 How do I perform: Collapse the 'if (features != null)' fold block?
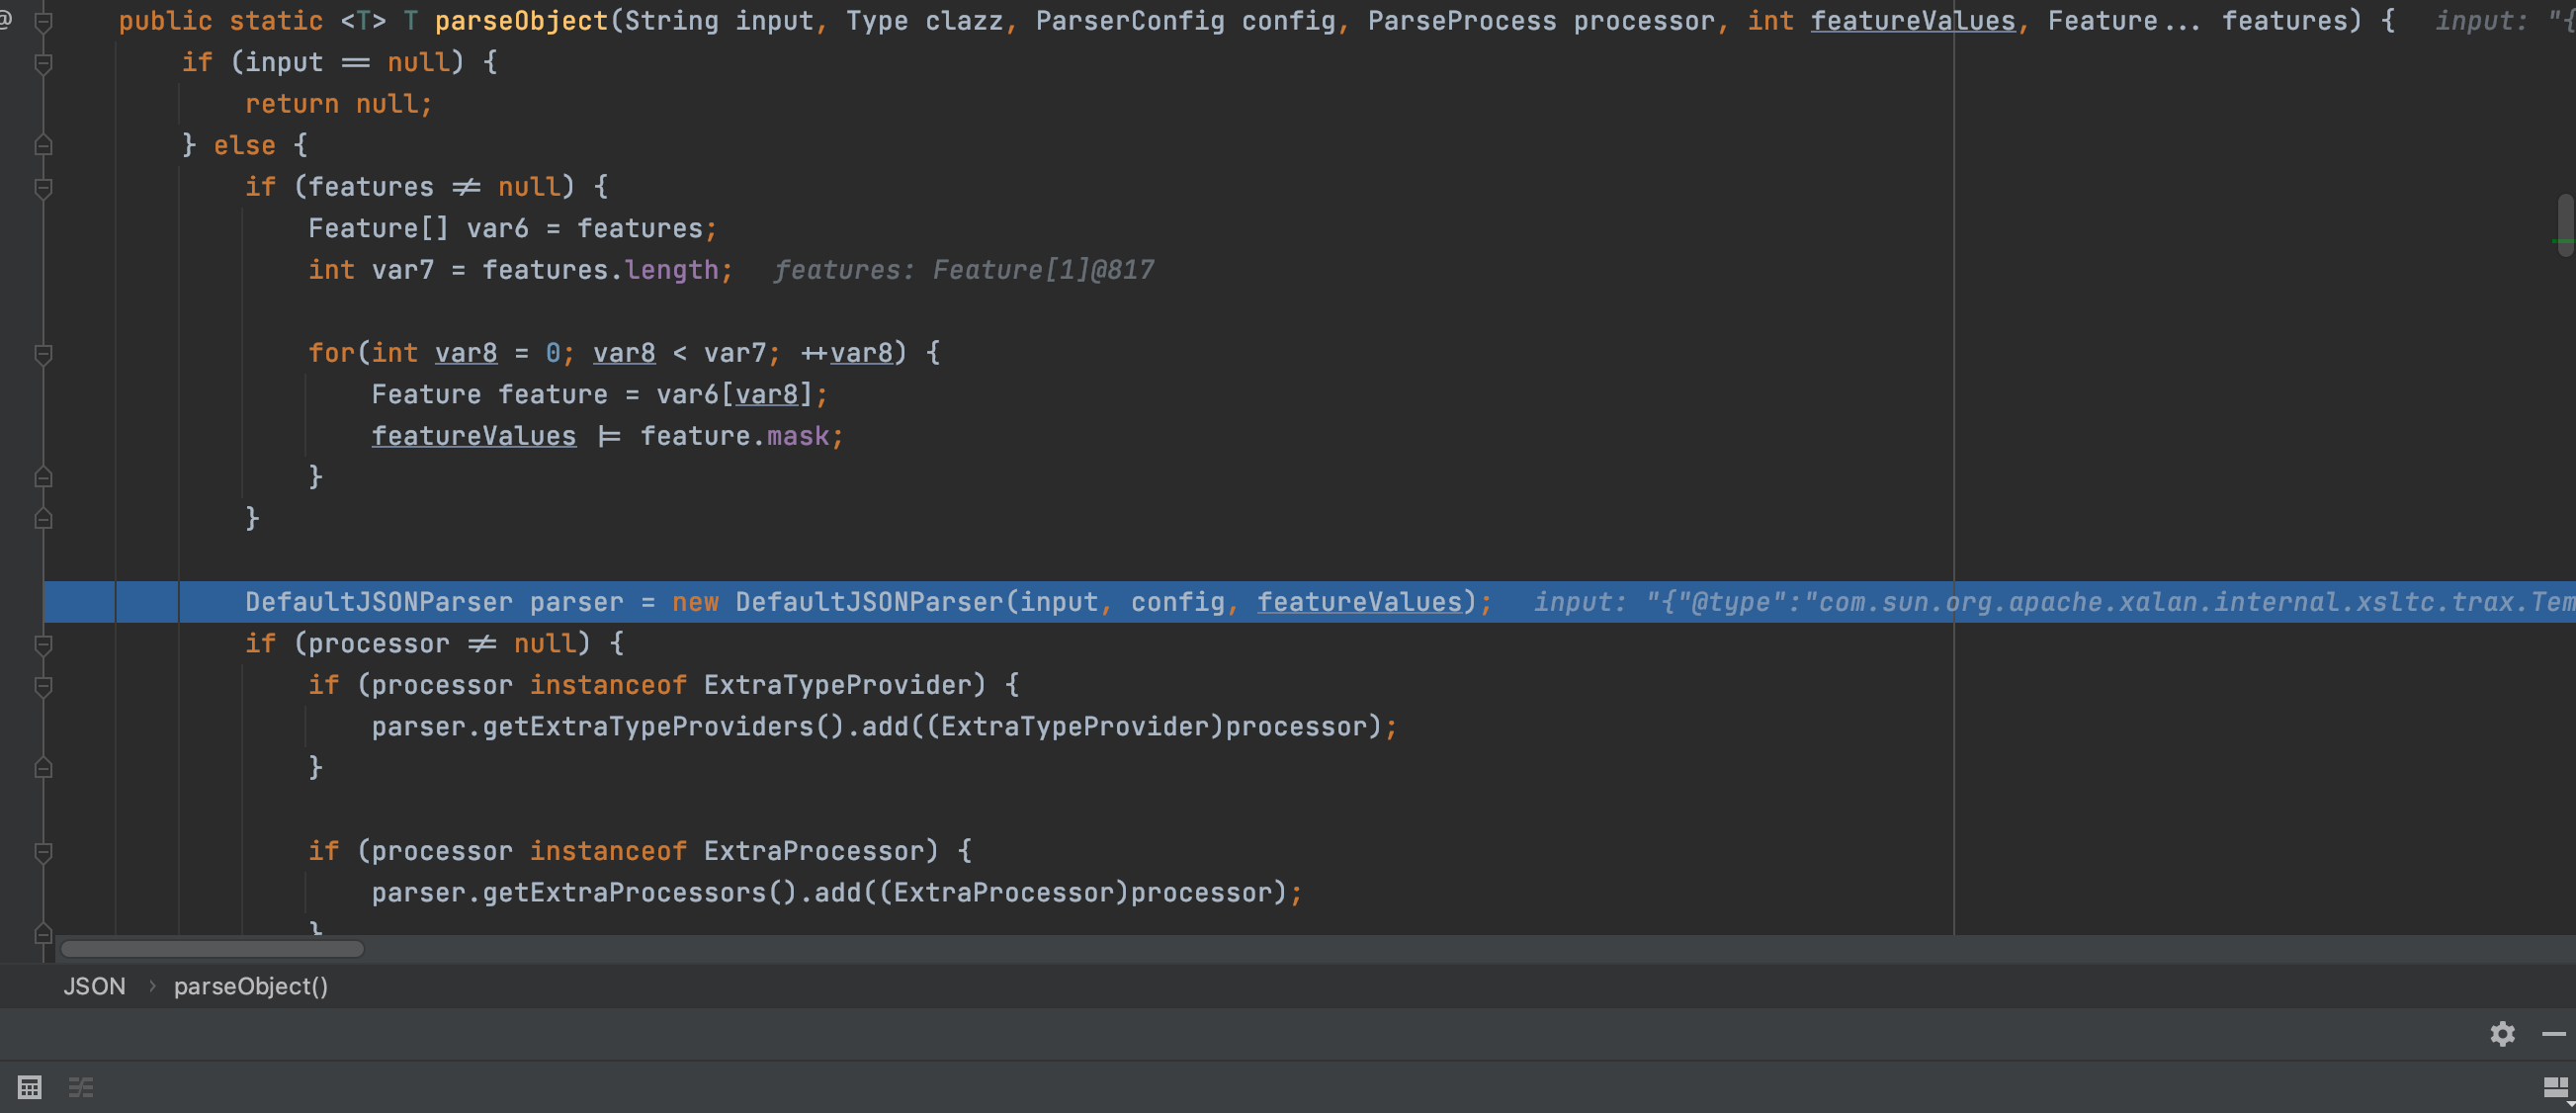tap(43, 187)
